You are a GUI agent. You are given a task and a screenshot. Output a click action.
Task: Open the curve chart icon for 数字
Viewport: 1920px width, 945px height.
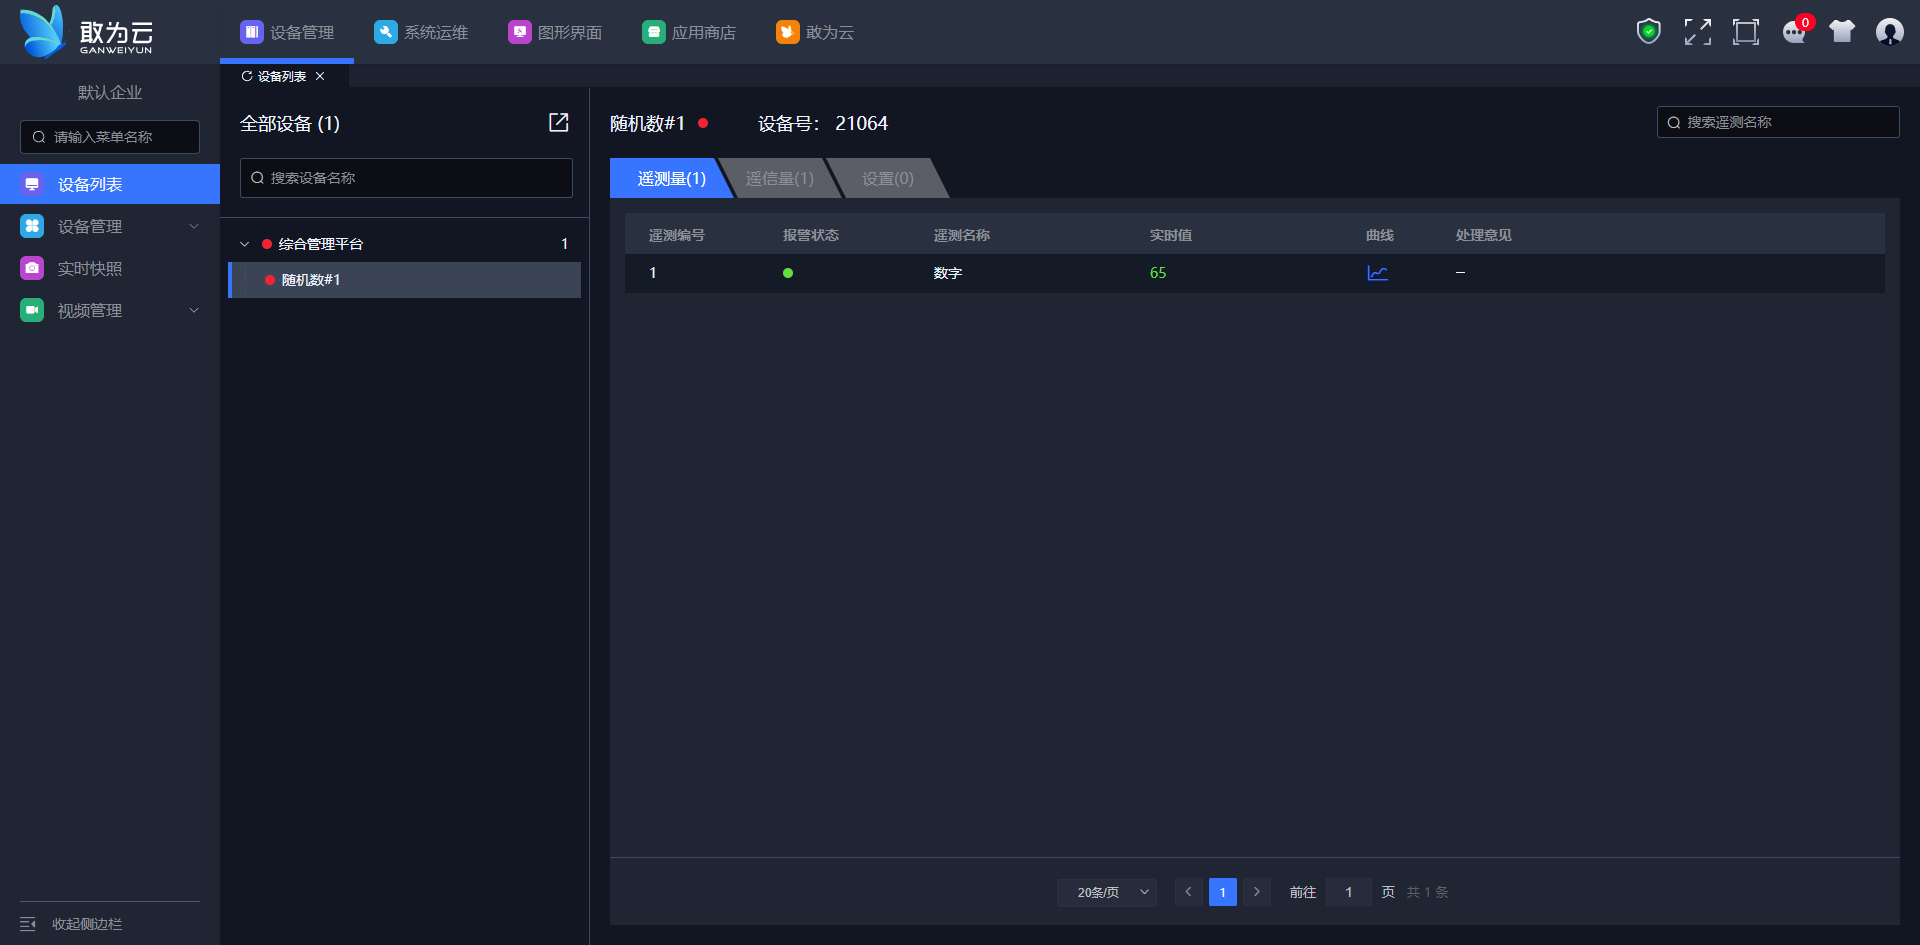click(1377, 273)
